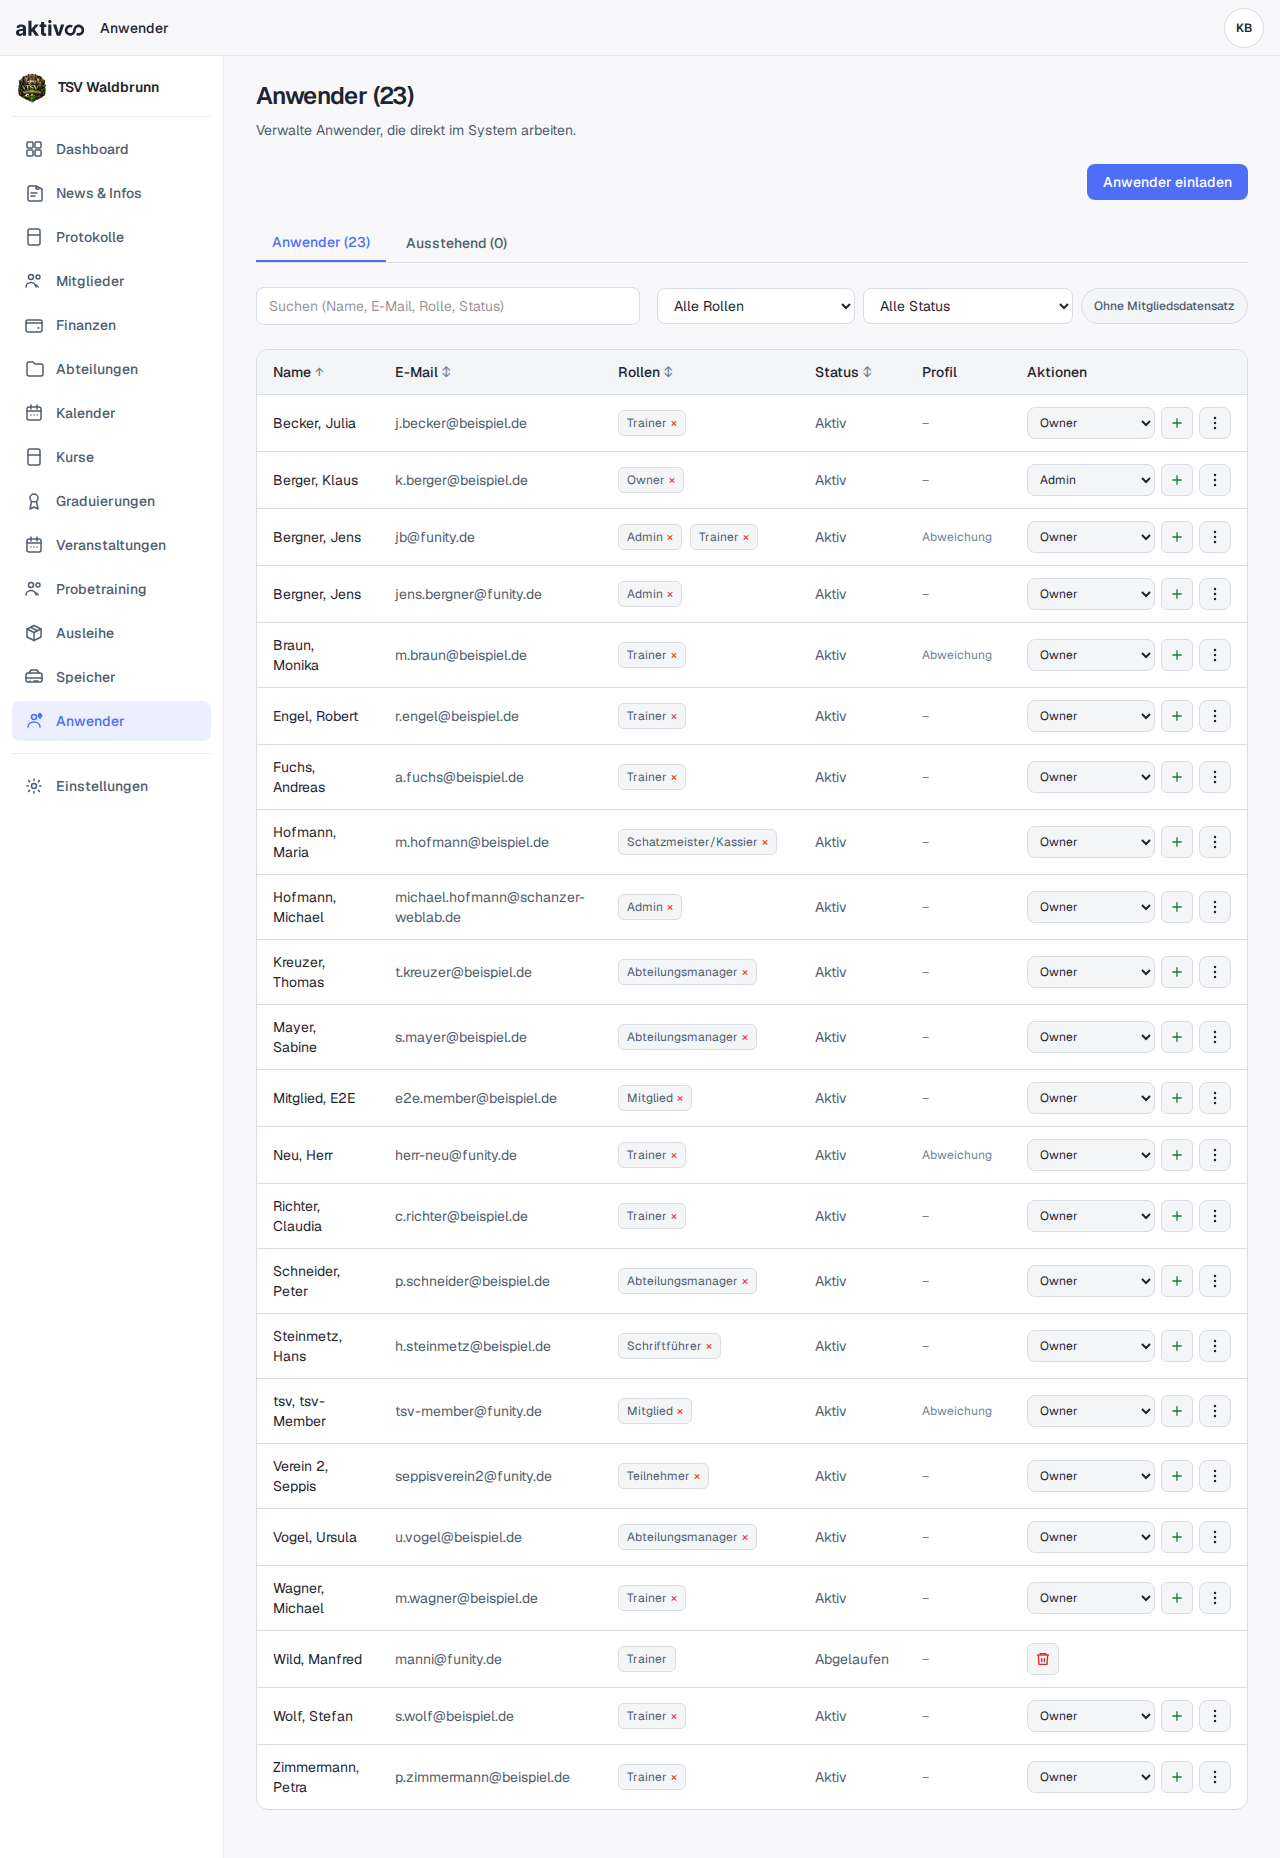Click Anwender einladen button
1280x1858 pixels.
1167,182
